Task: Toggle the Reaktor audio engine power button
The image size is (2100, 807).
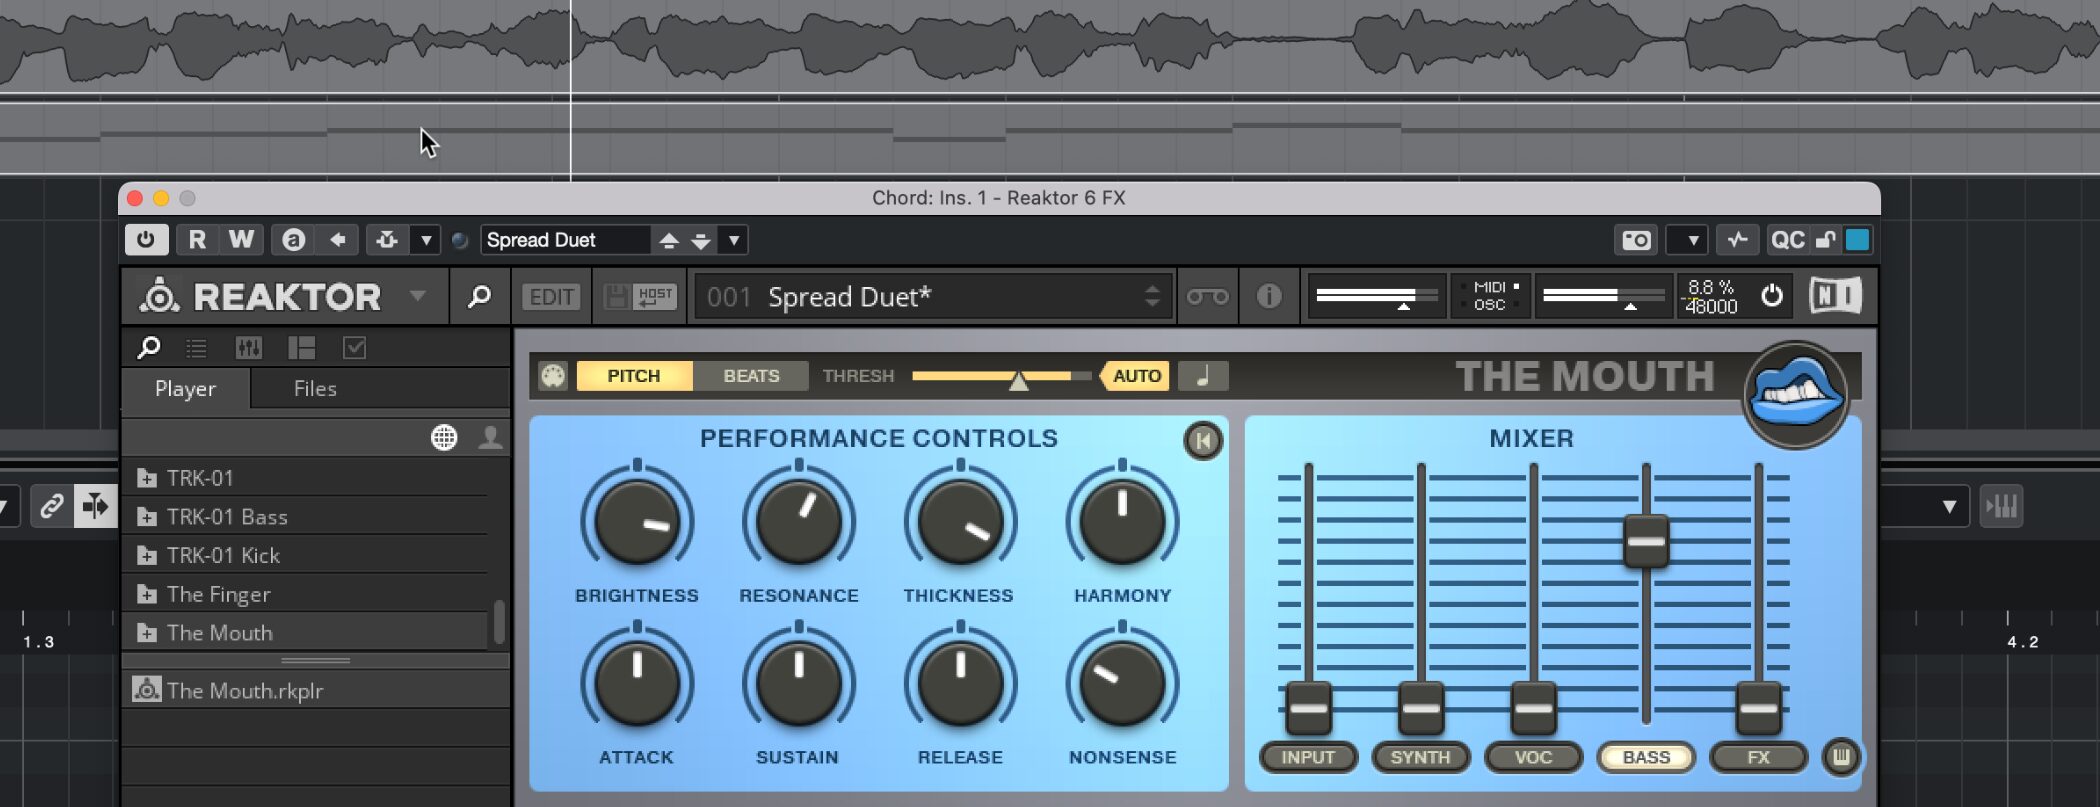Action: (1771, 296)
